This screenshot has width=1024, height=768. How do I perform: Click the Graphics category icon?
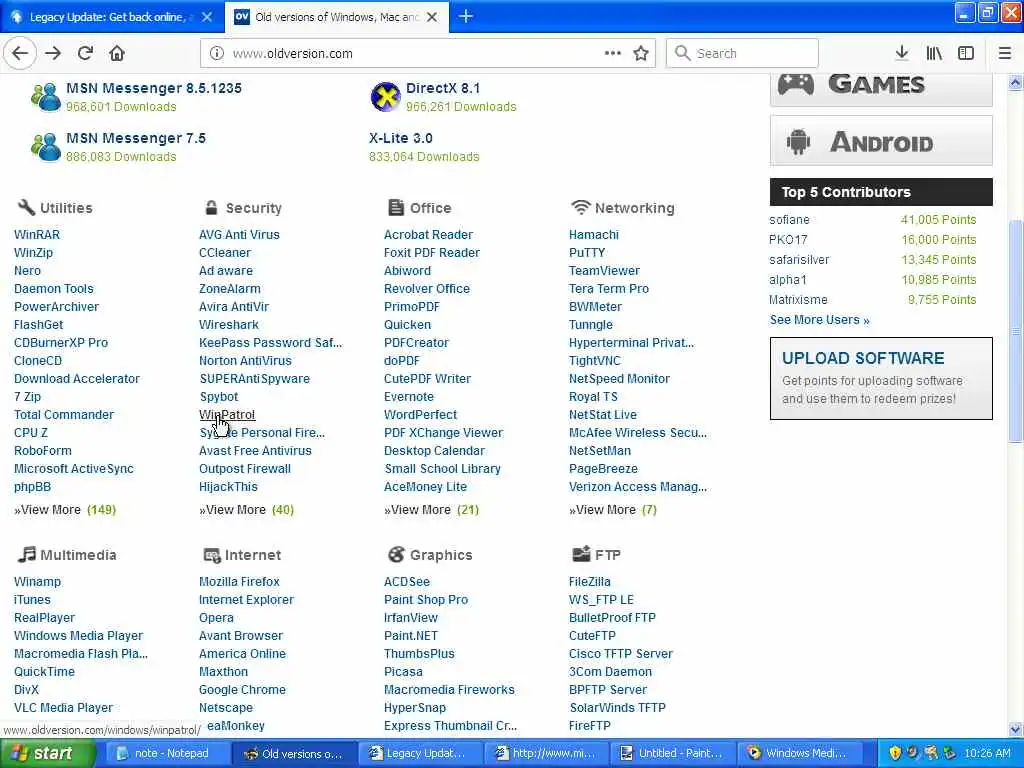tap(396, 554)
